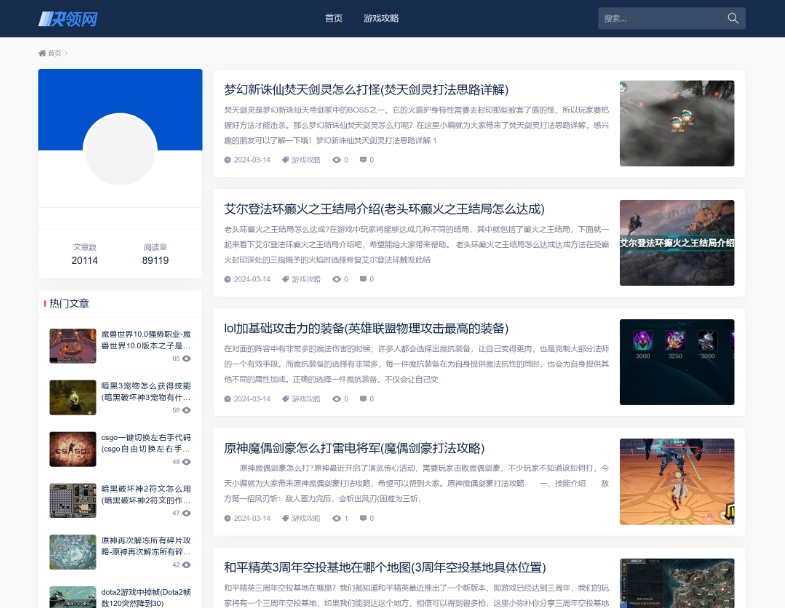Viewport: 785px width, 608px height.
Task: Open article 和平精英3周年空投基地在哪个地图
Action: point(384,567)
